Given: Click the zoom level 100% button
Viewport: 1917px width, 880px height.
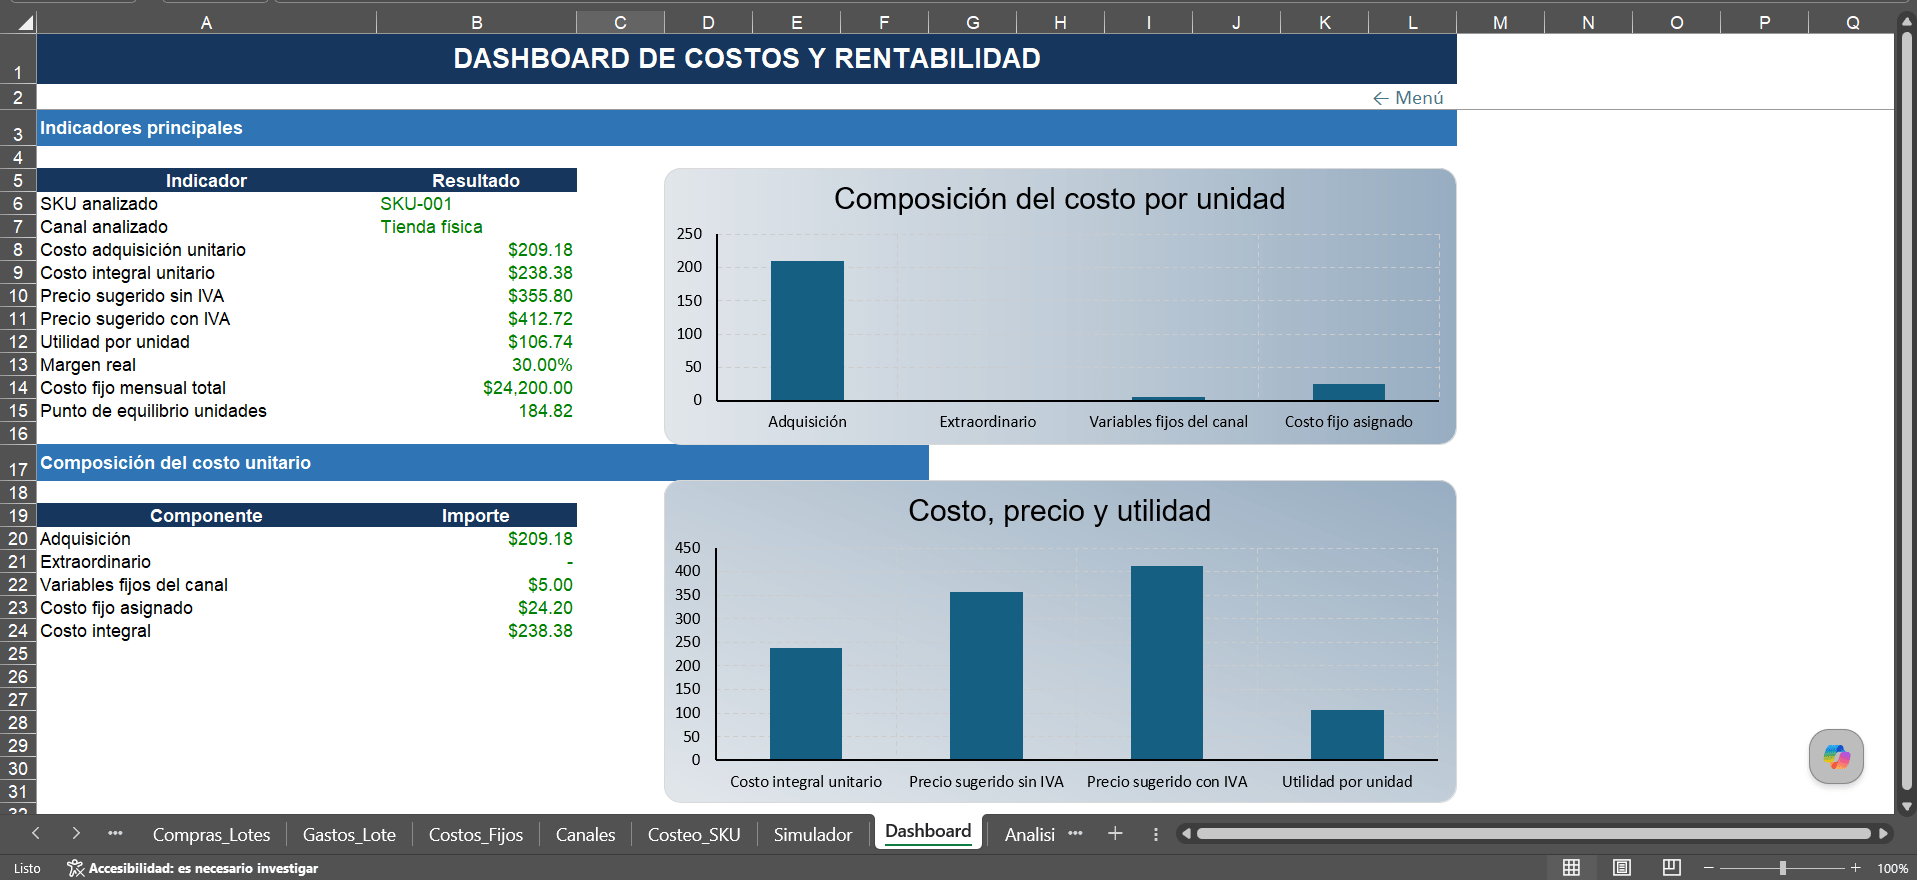Looking at the screenshot, I should click(x=1892, y=868).
